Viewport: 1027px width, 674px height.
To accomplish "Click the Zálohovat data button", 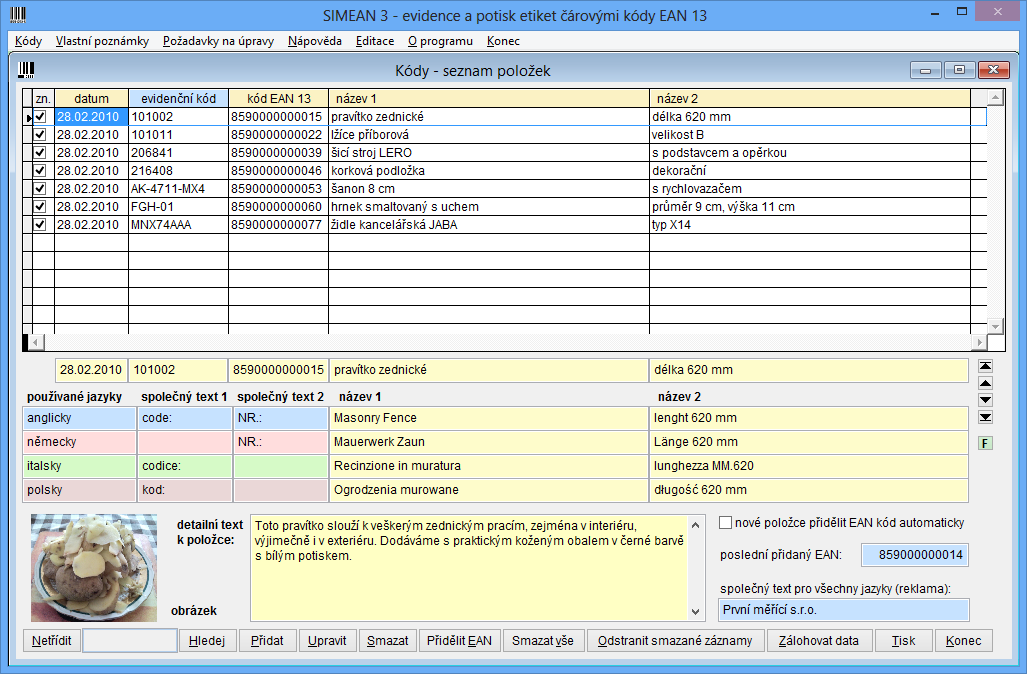I will 819,641.
